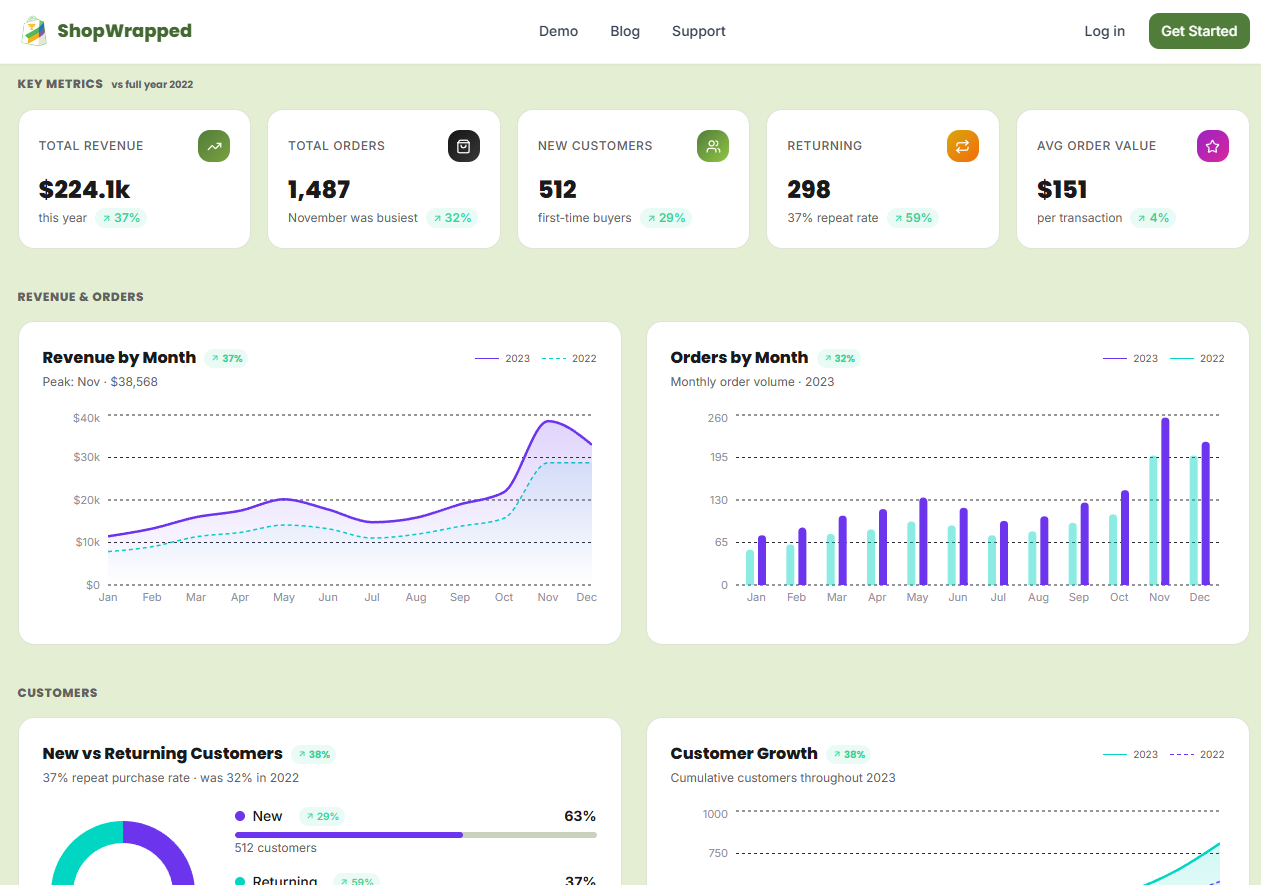
Task: Click the 298 returning value
Action: (809, 189)
